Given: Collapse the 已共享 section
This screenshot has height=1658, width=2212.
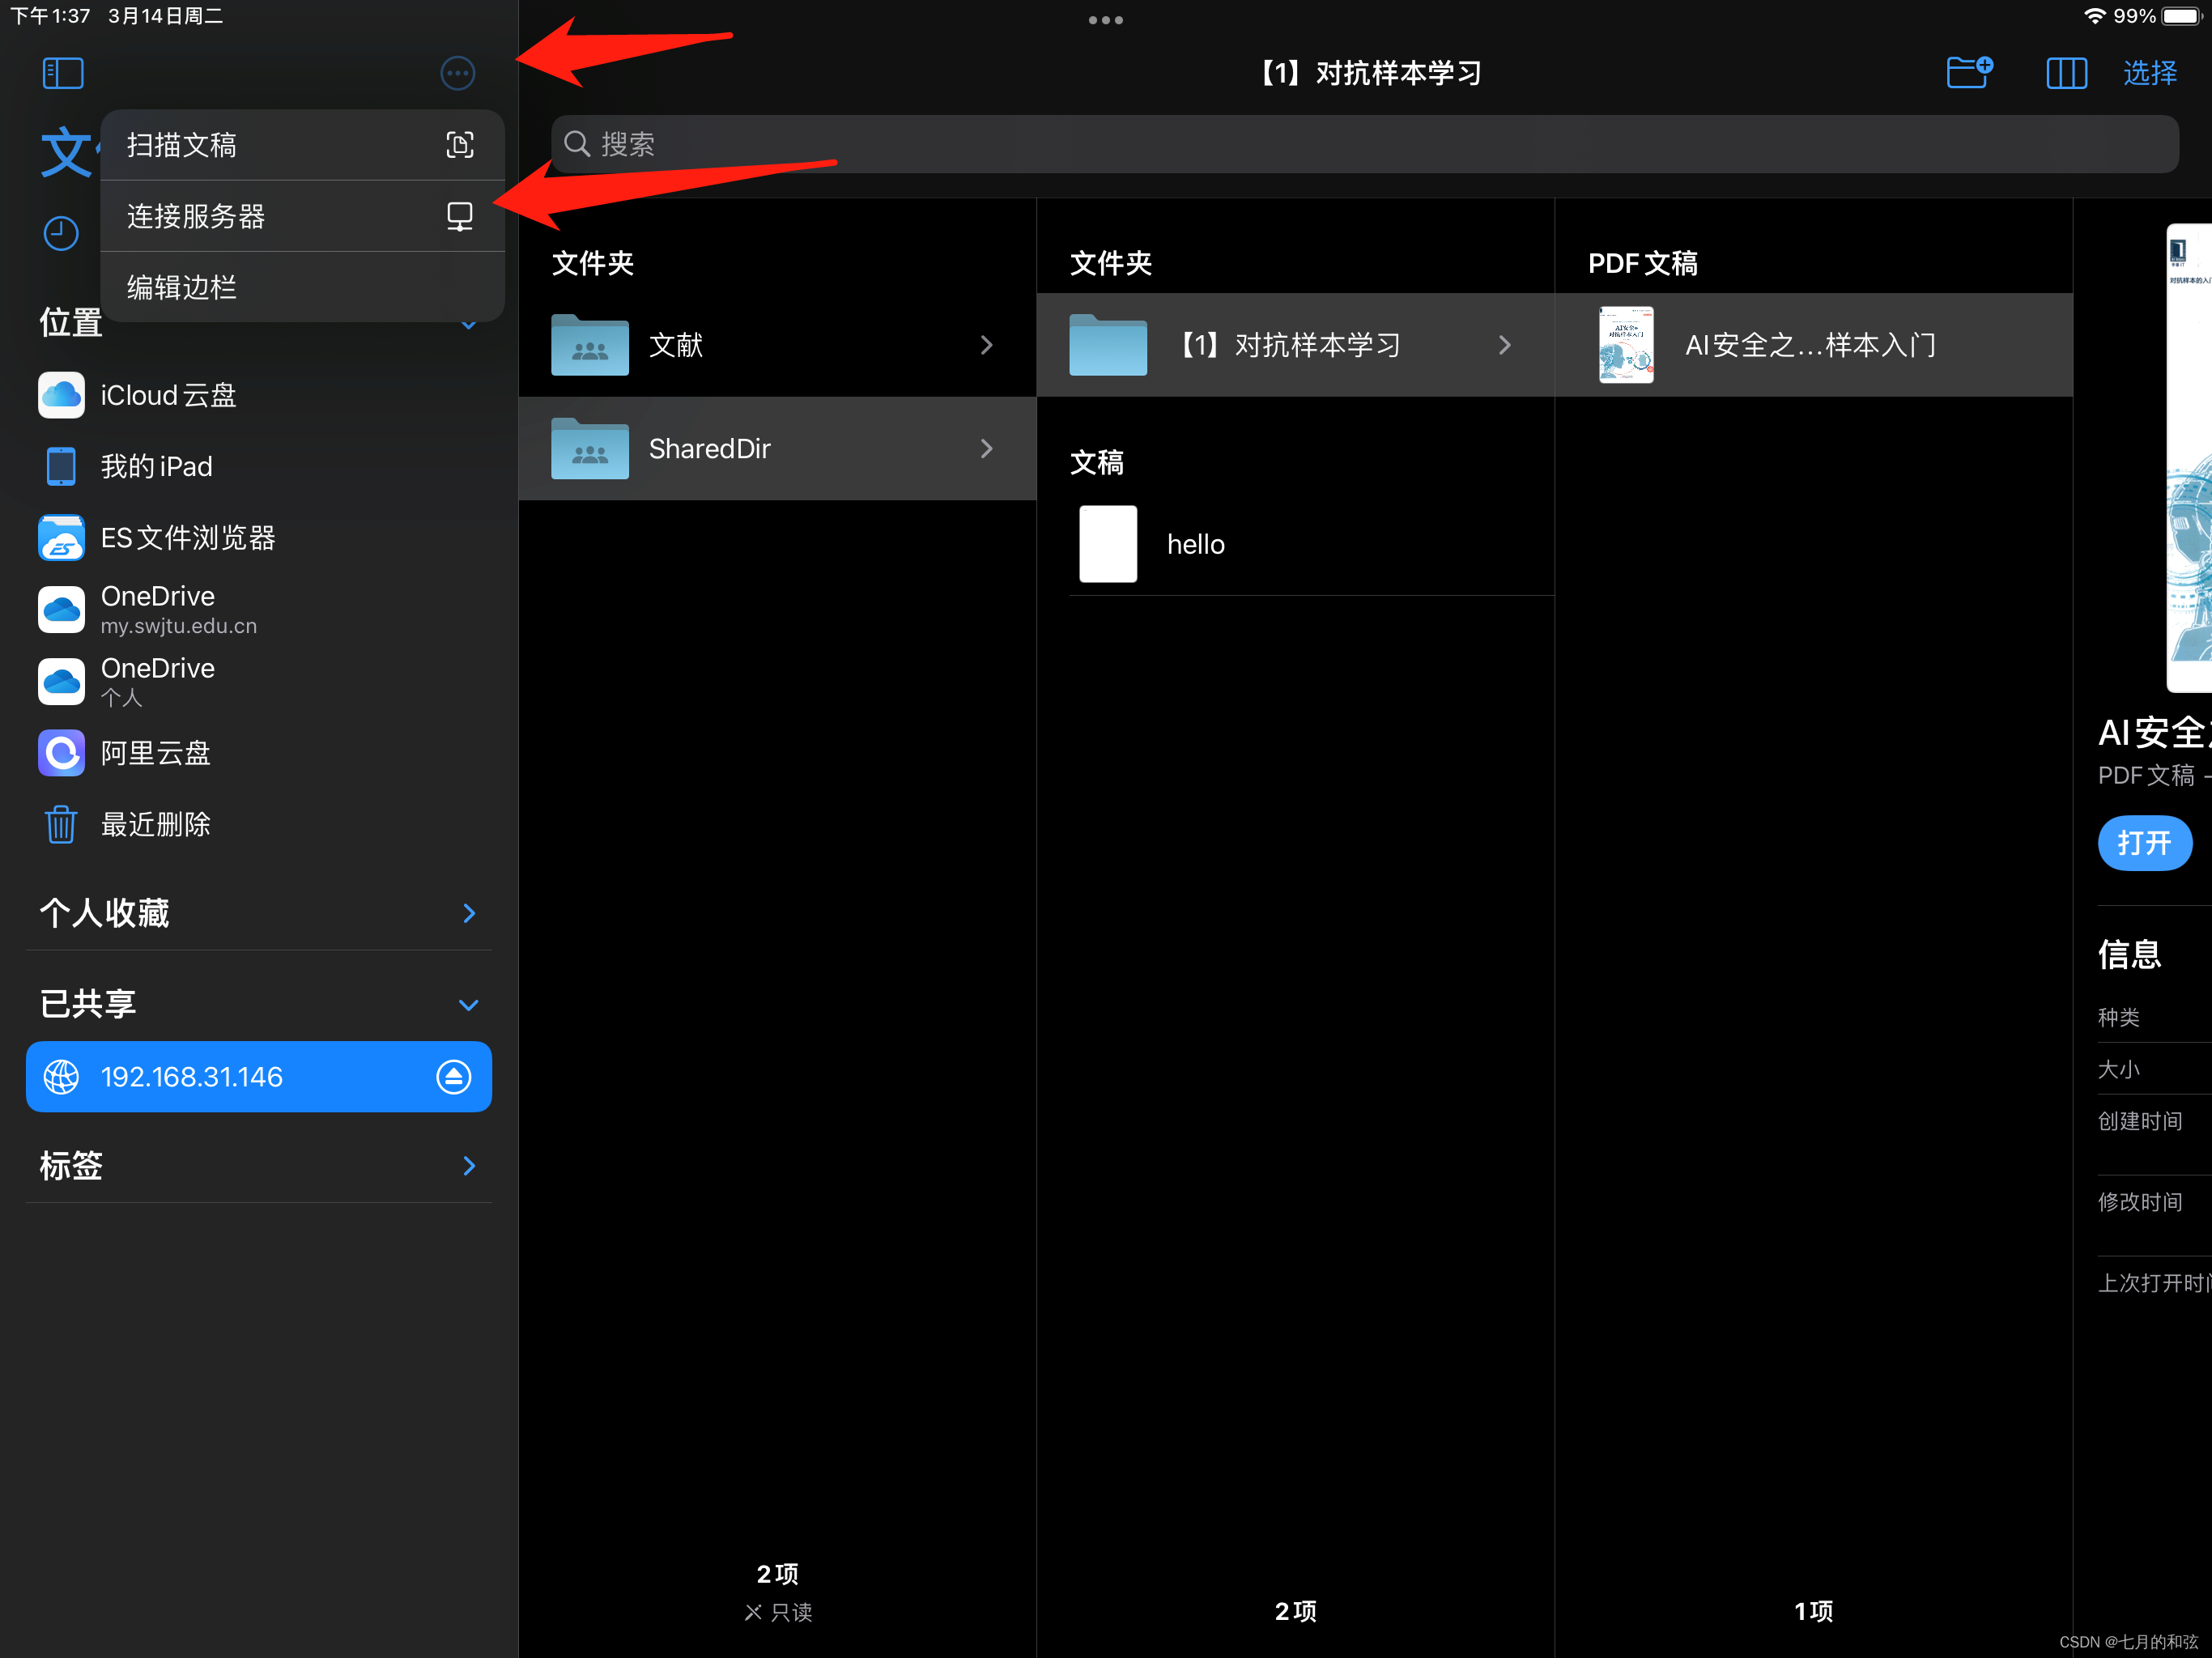Looking at the screenshot, I should pos(468,1005).
